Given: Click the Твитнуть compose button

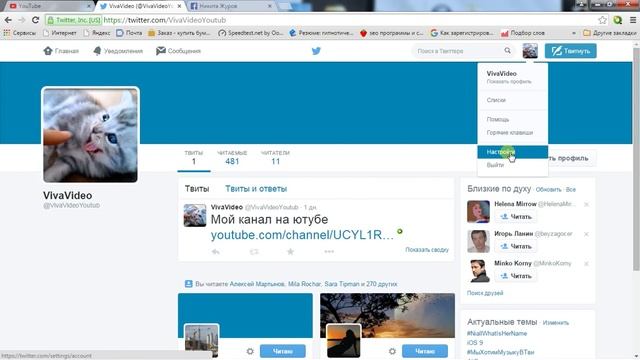Looking at the screenshot, I should (x=571, y=51).
